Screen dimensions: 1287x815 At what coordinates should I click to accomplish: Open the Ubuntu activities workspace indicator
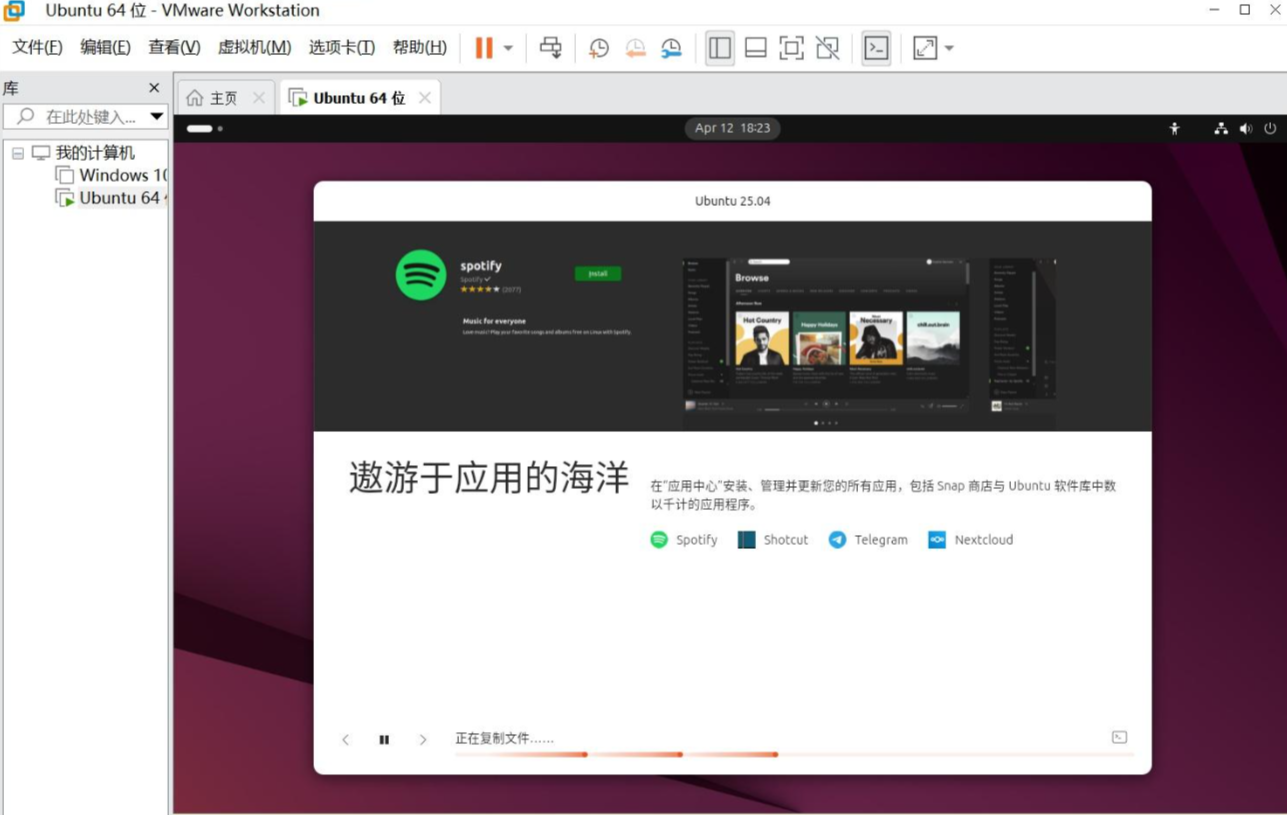(x=205, y=129)
